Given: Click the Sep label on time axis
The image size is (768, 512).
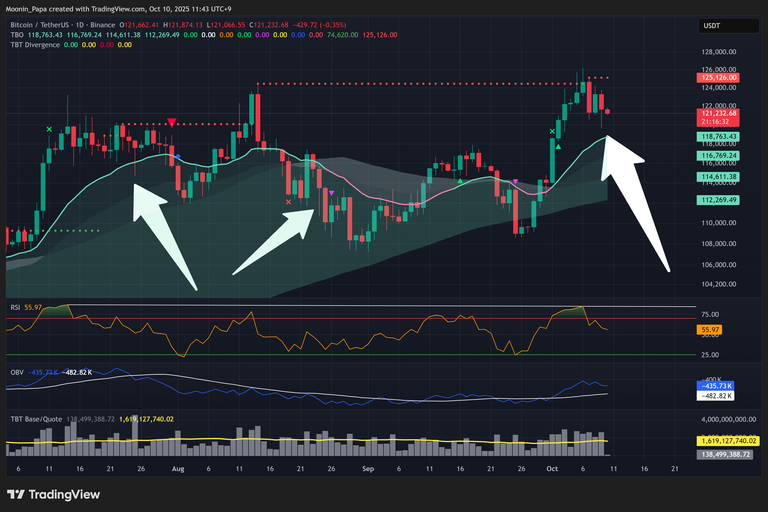Looking at the screenshot, I should point(367,467).
